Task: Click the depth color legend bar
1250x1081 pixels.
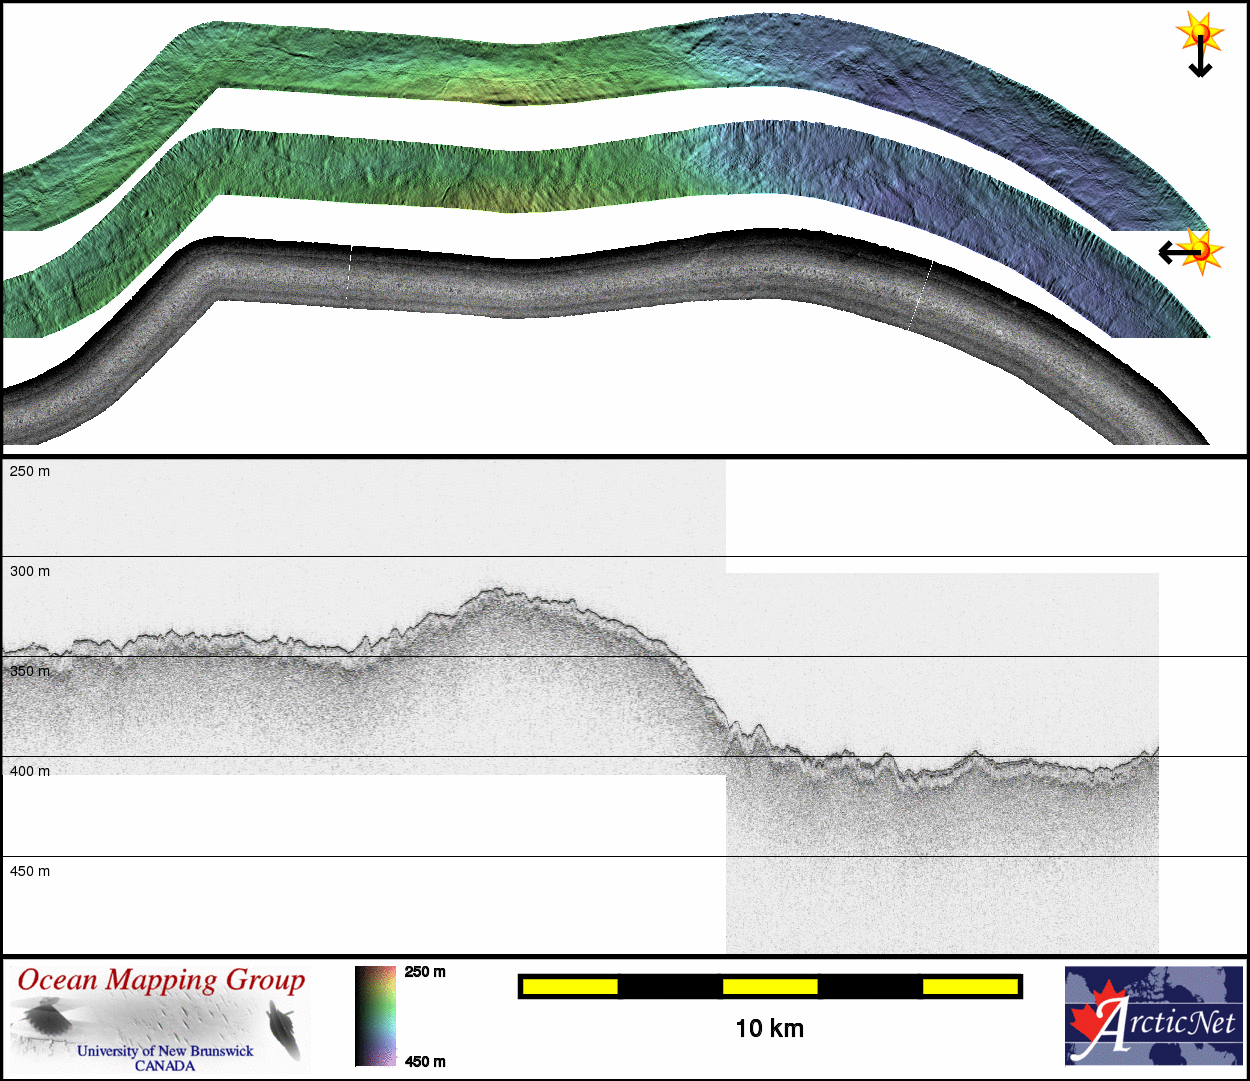Action: click(x=375, y=1016)
